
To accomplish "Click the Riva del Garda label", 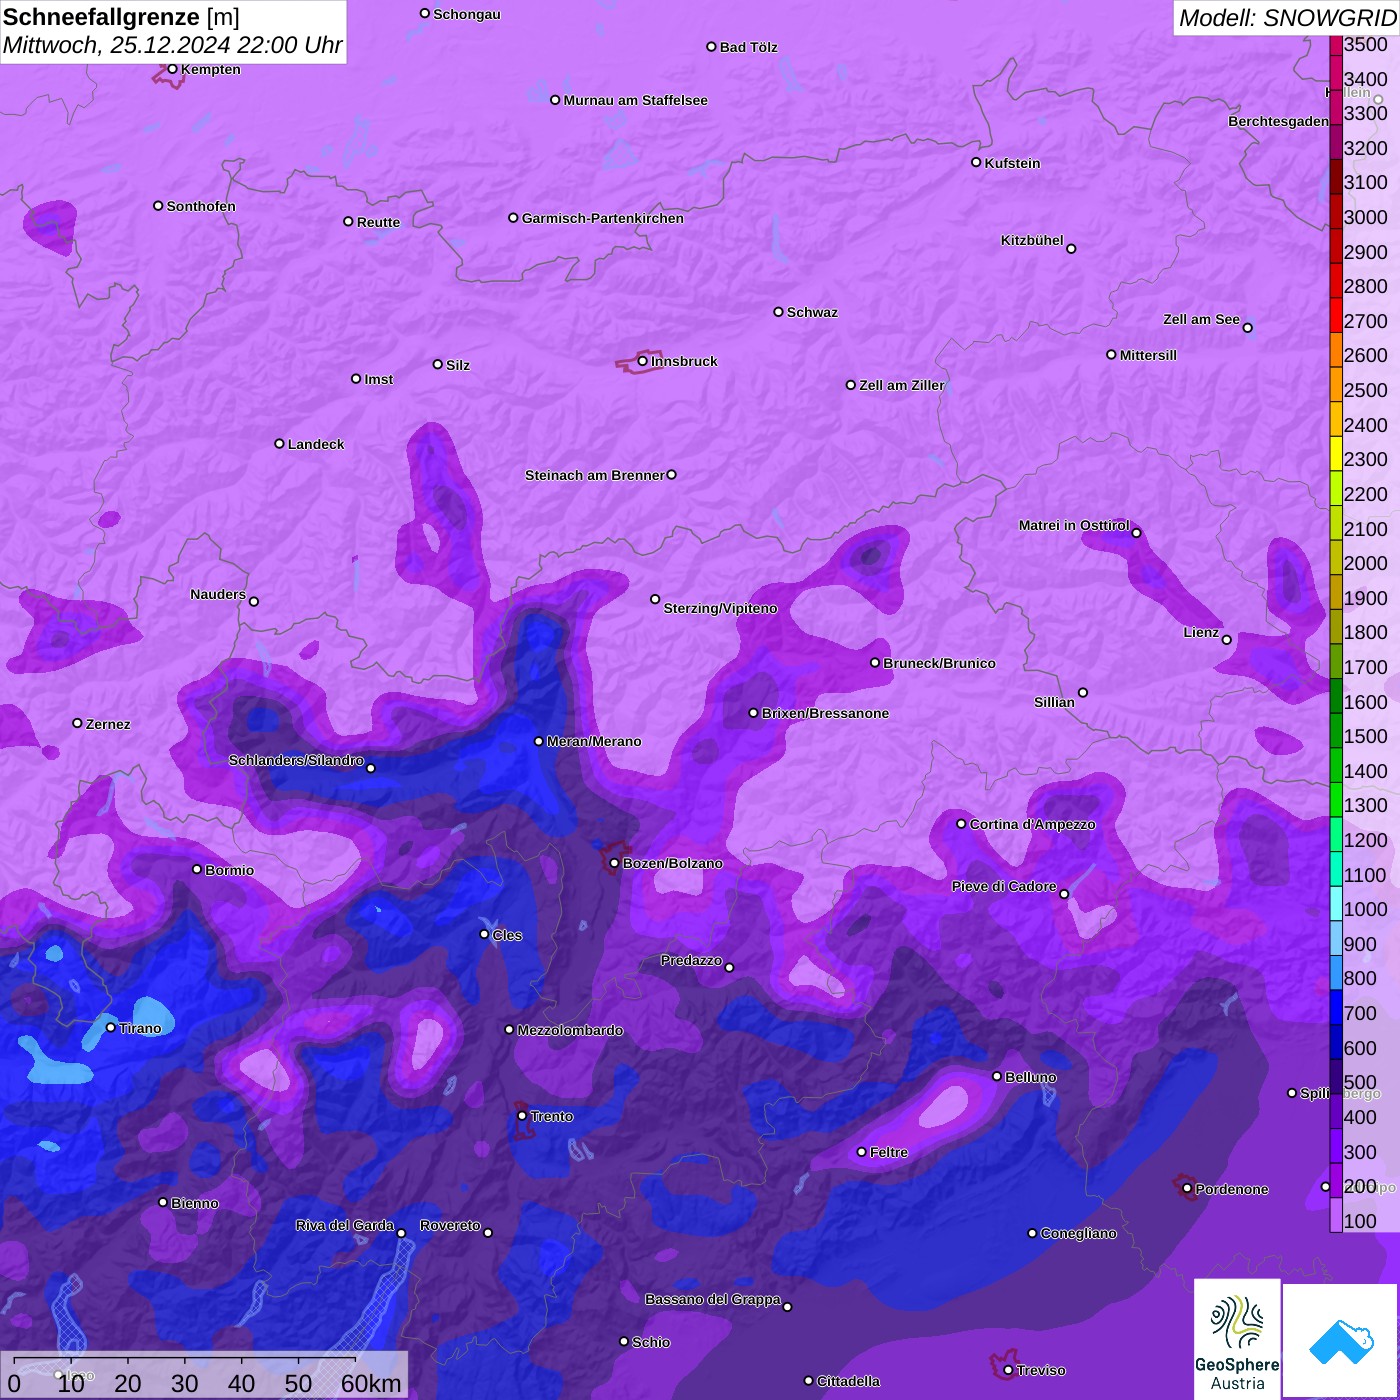I will click(344, 1225).
